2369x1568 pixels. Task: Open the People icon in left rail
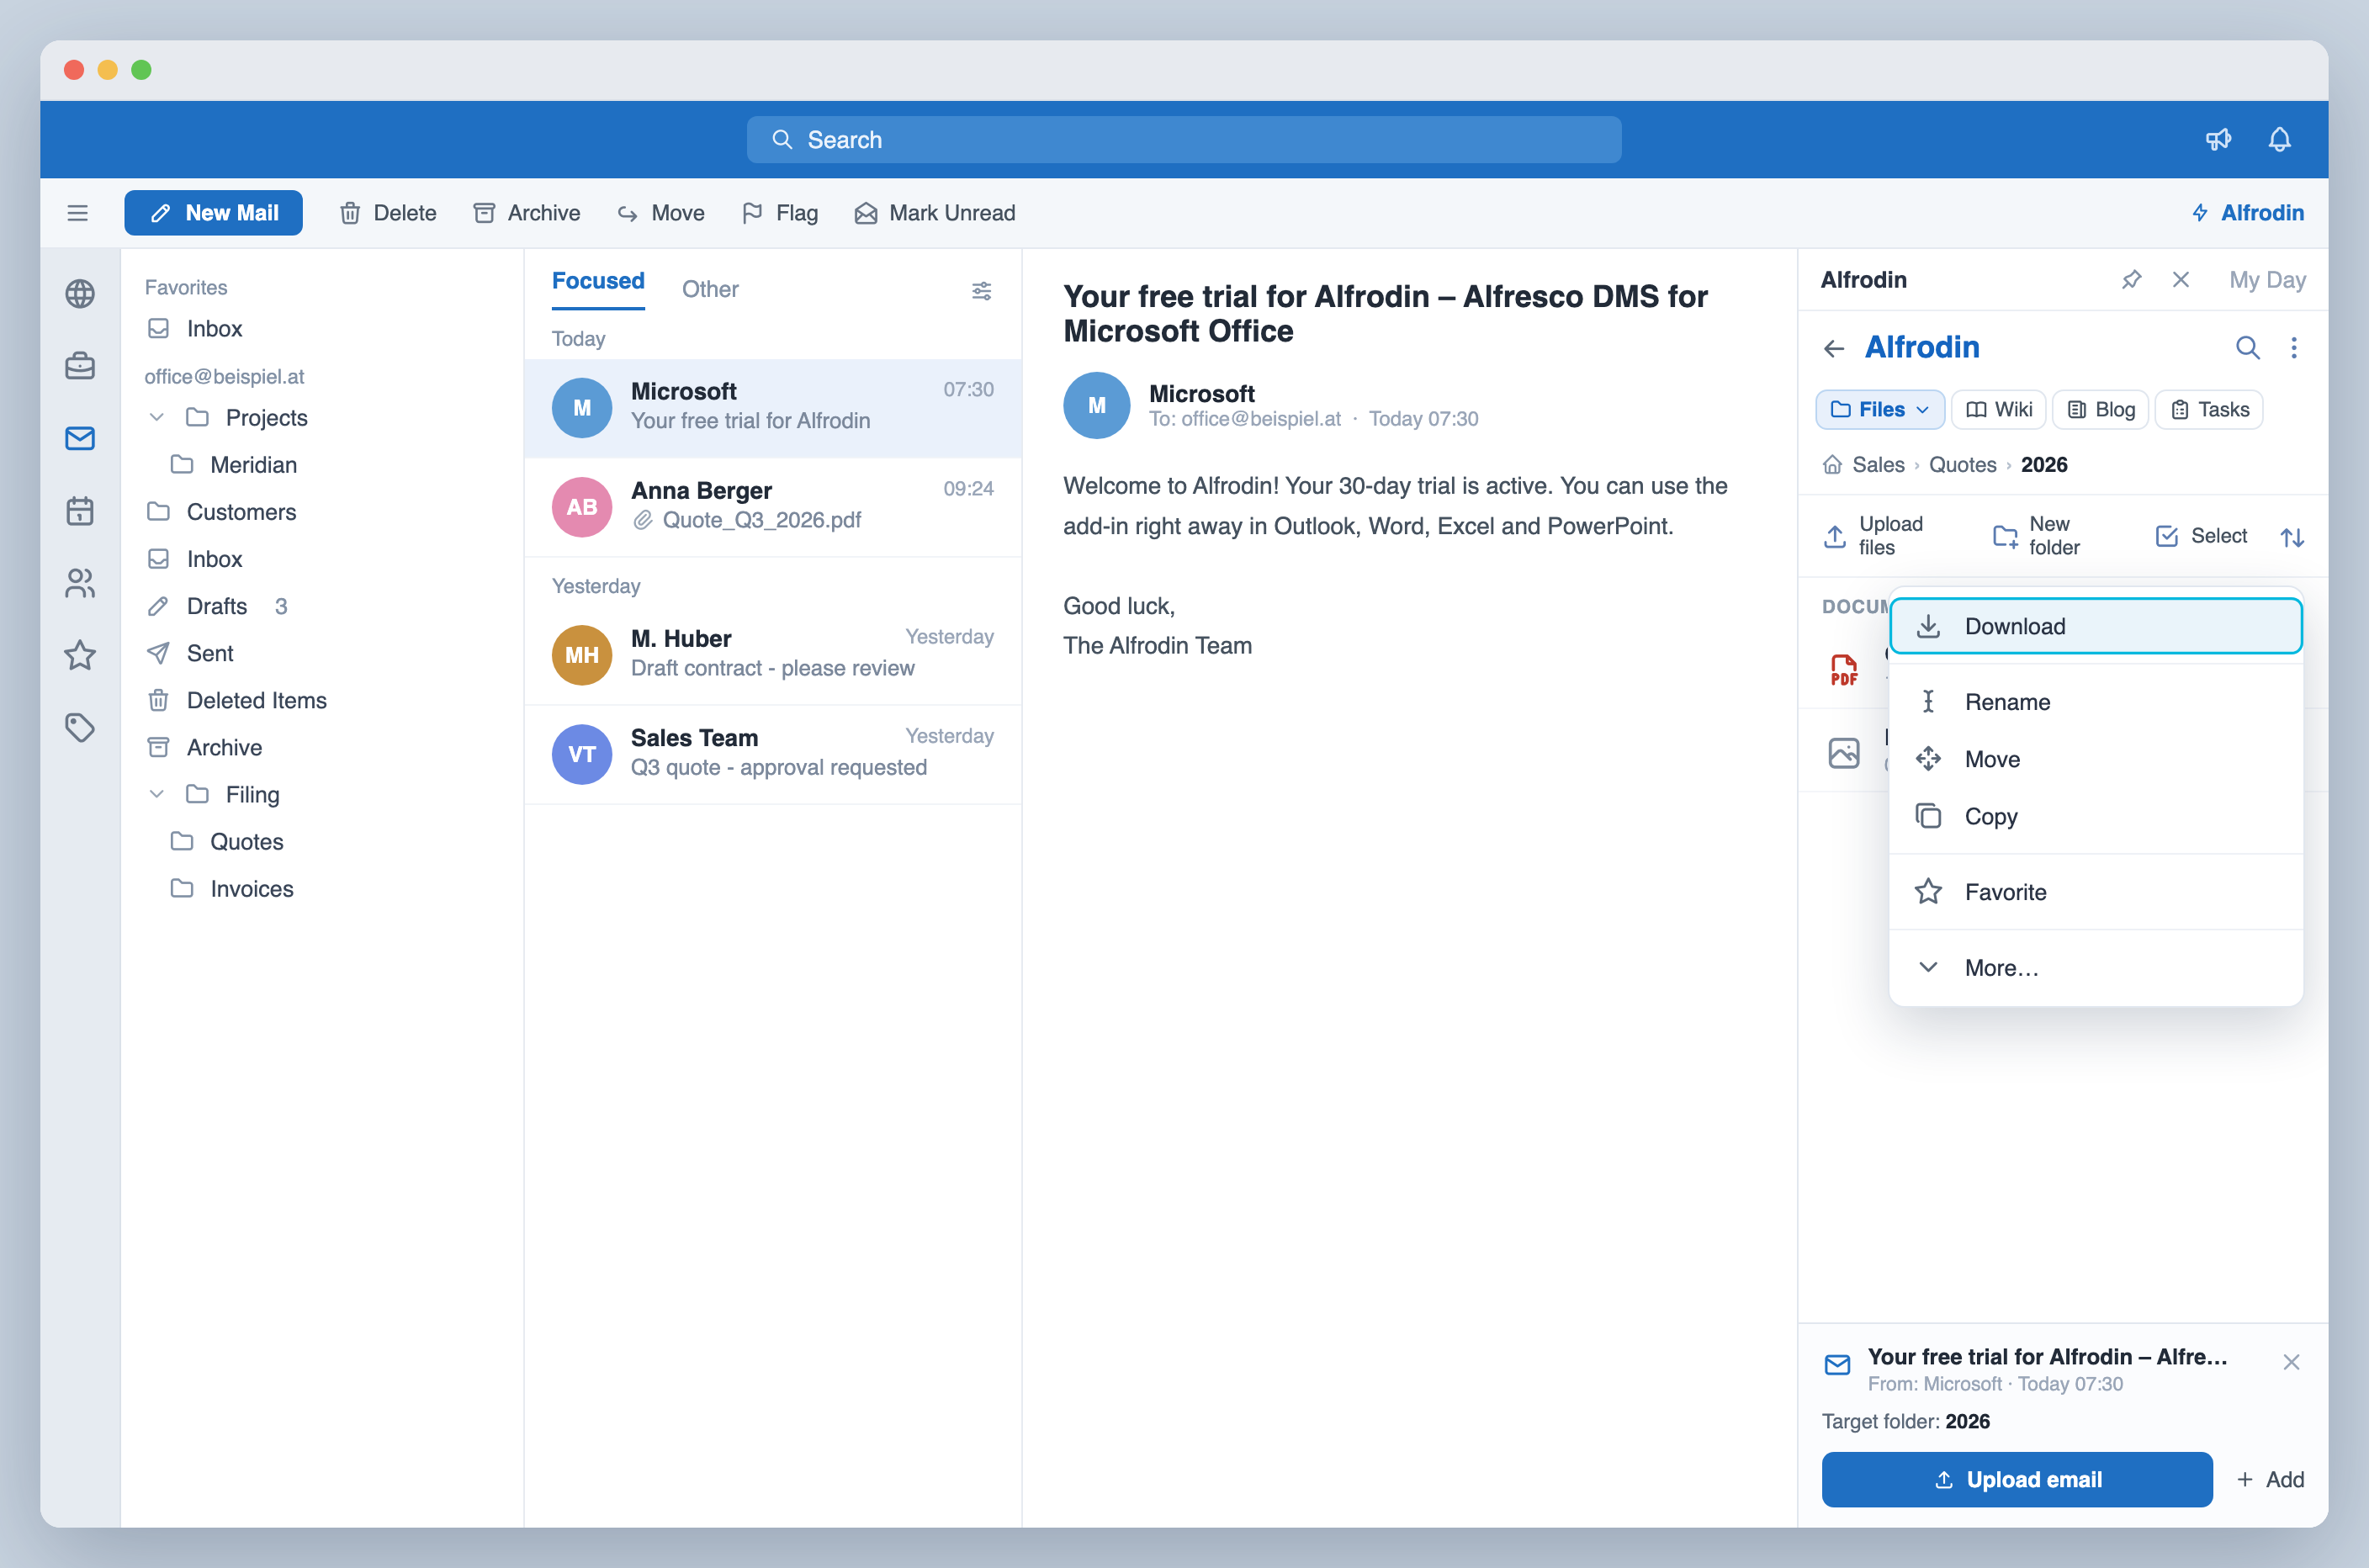point(80,583)
